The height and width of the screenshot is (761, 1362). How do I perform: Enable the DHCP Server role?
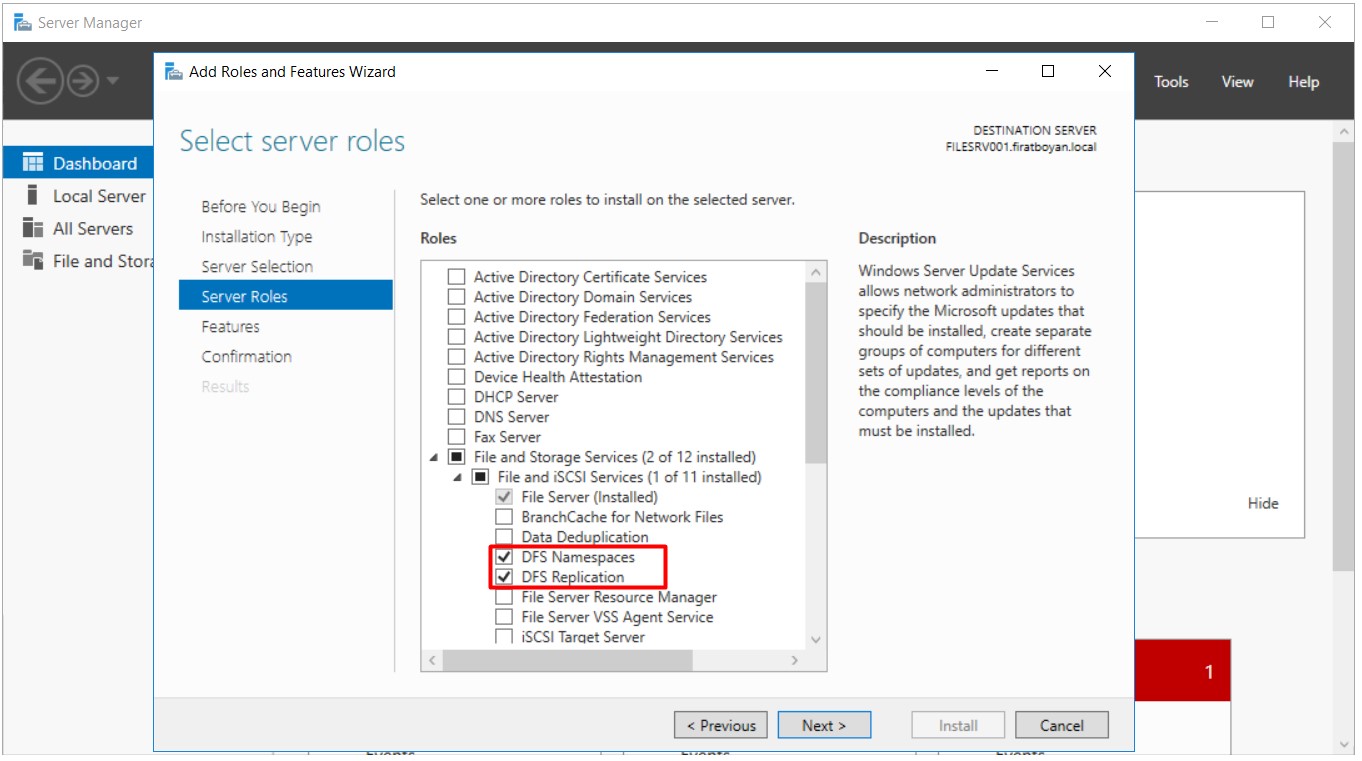[x=457, y=397]
